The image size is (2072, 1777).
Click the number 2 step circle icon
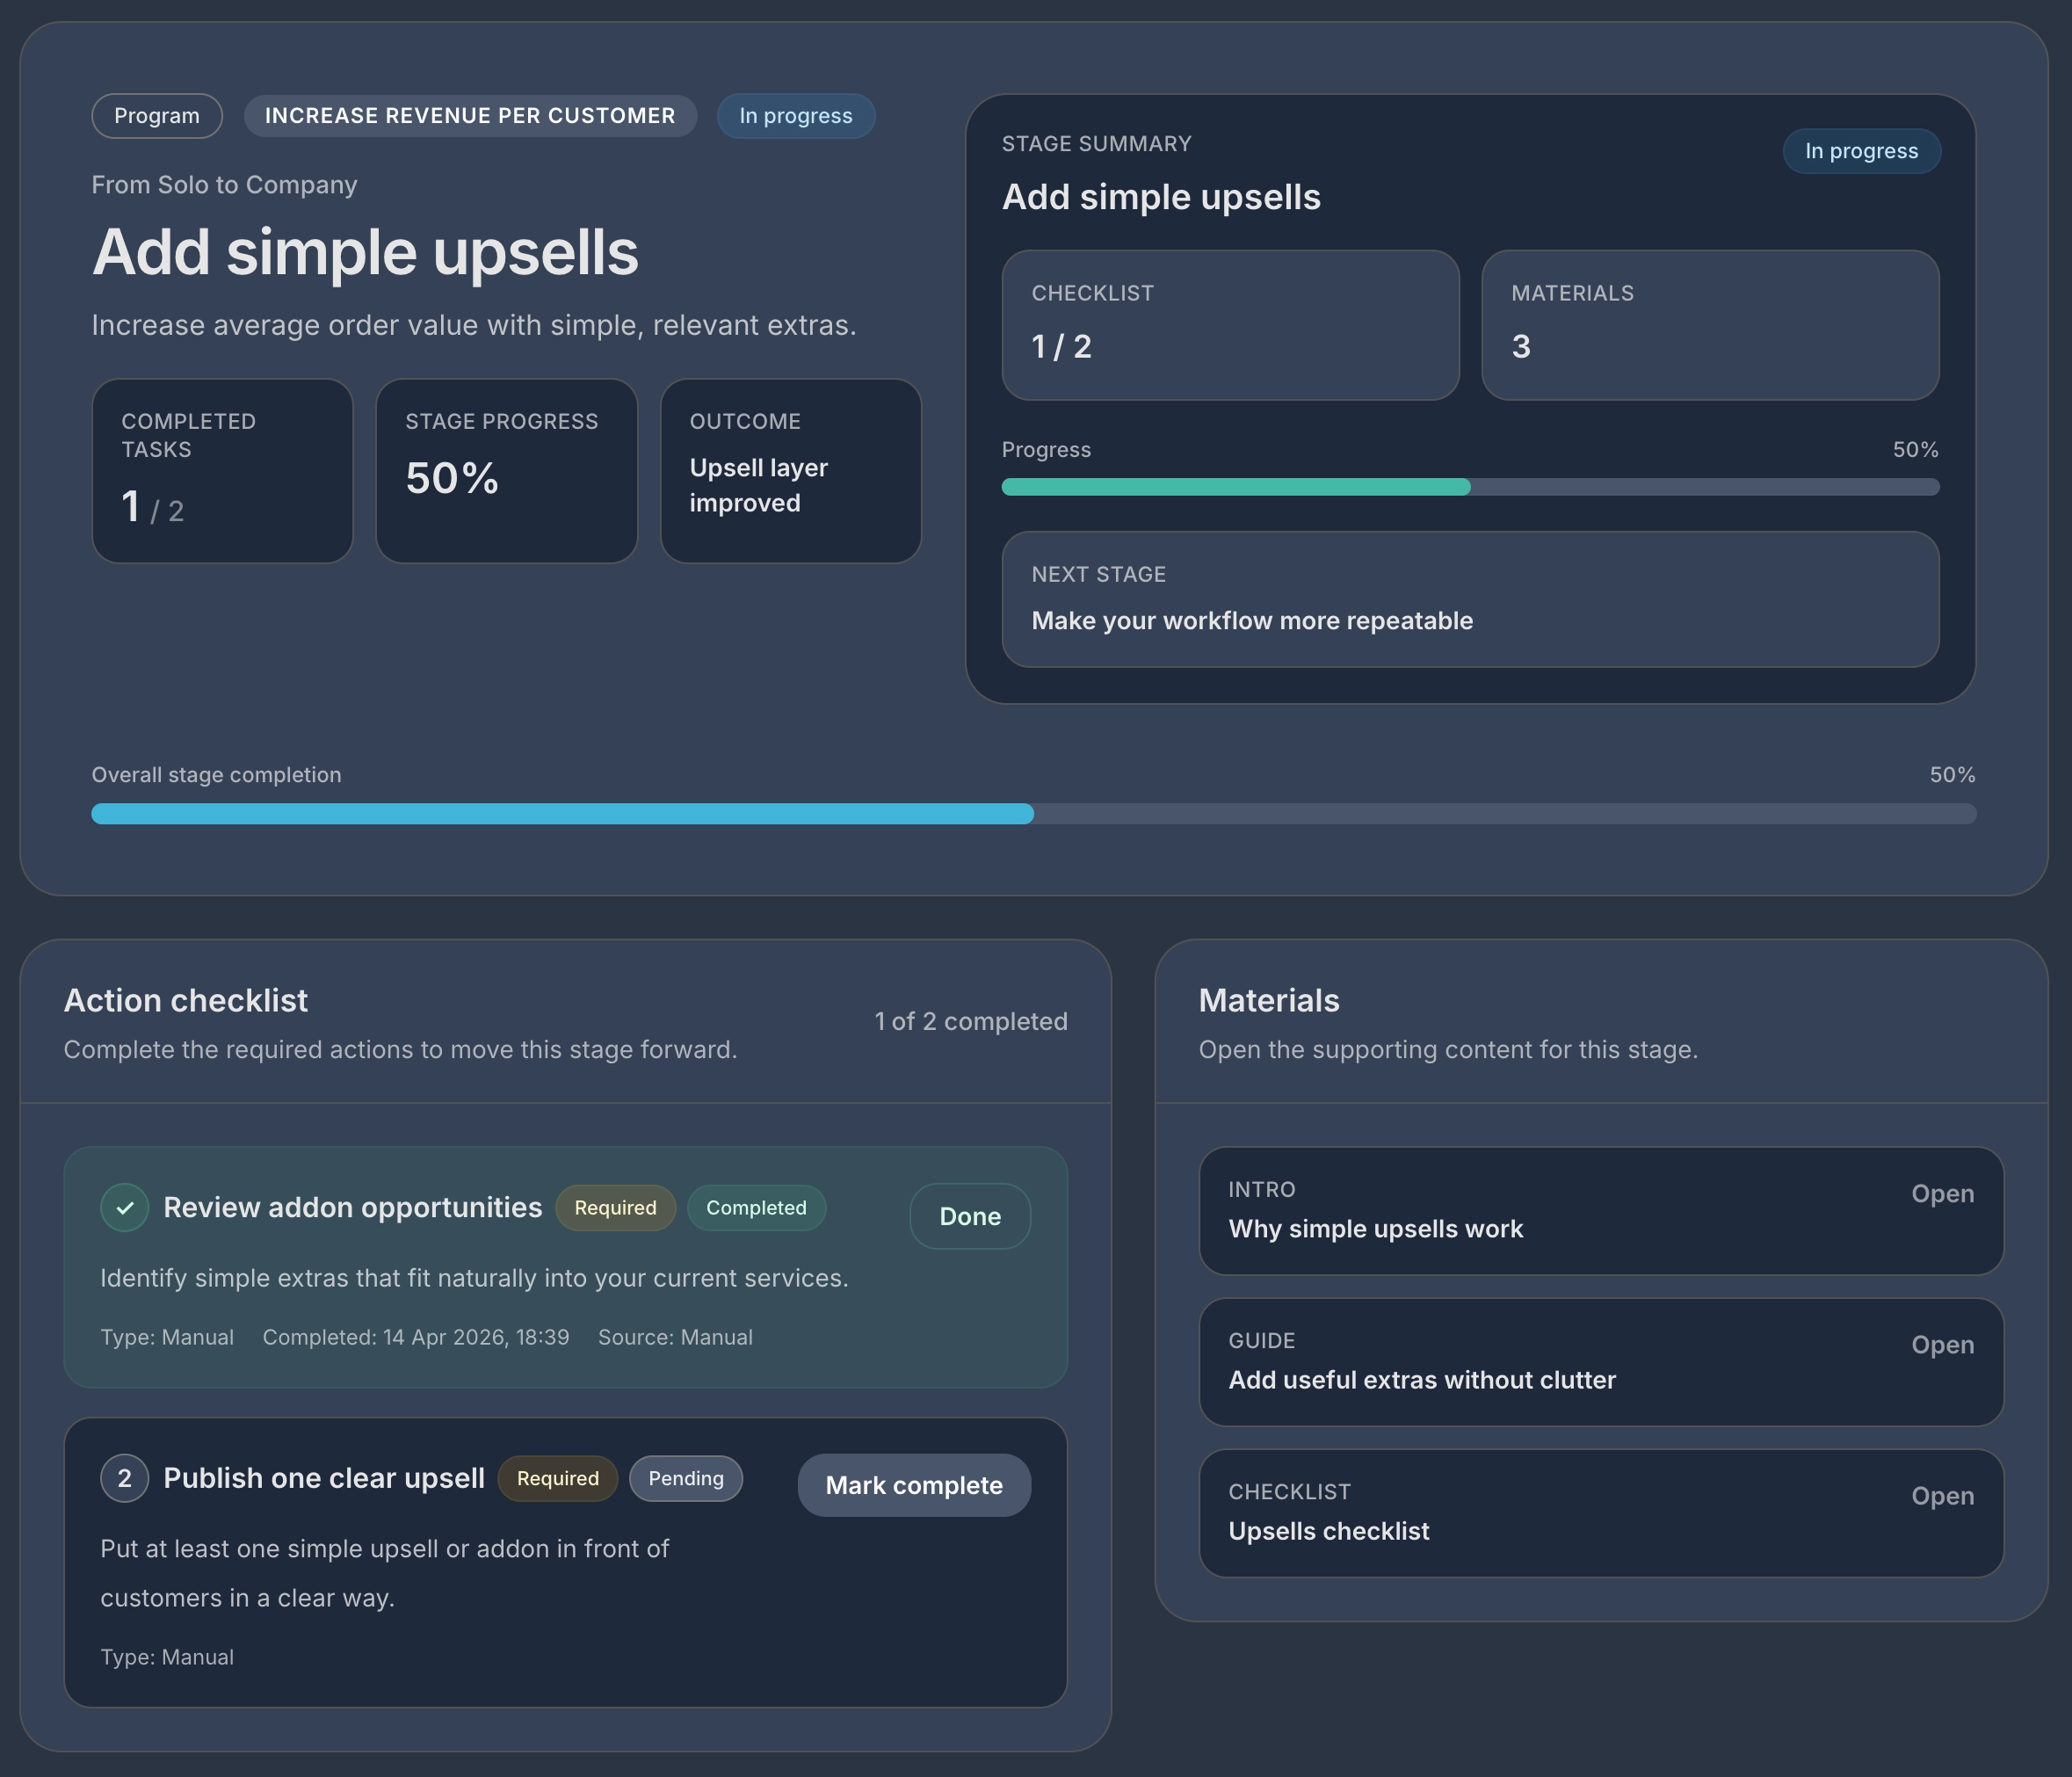(125, 1478)
